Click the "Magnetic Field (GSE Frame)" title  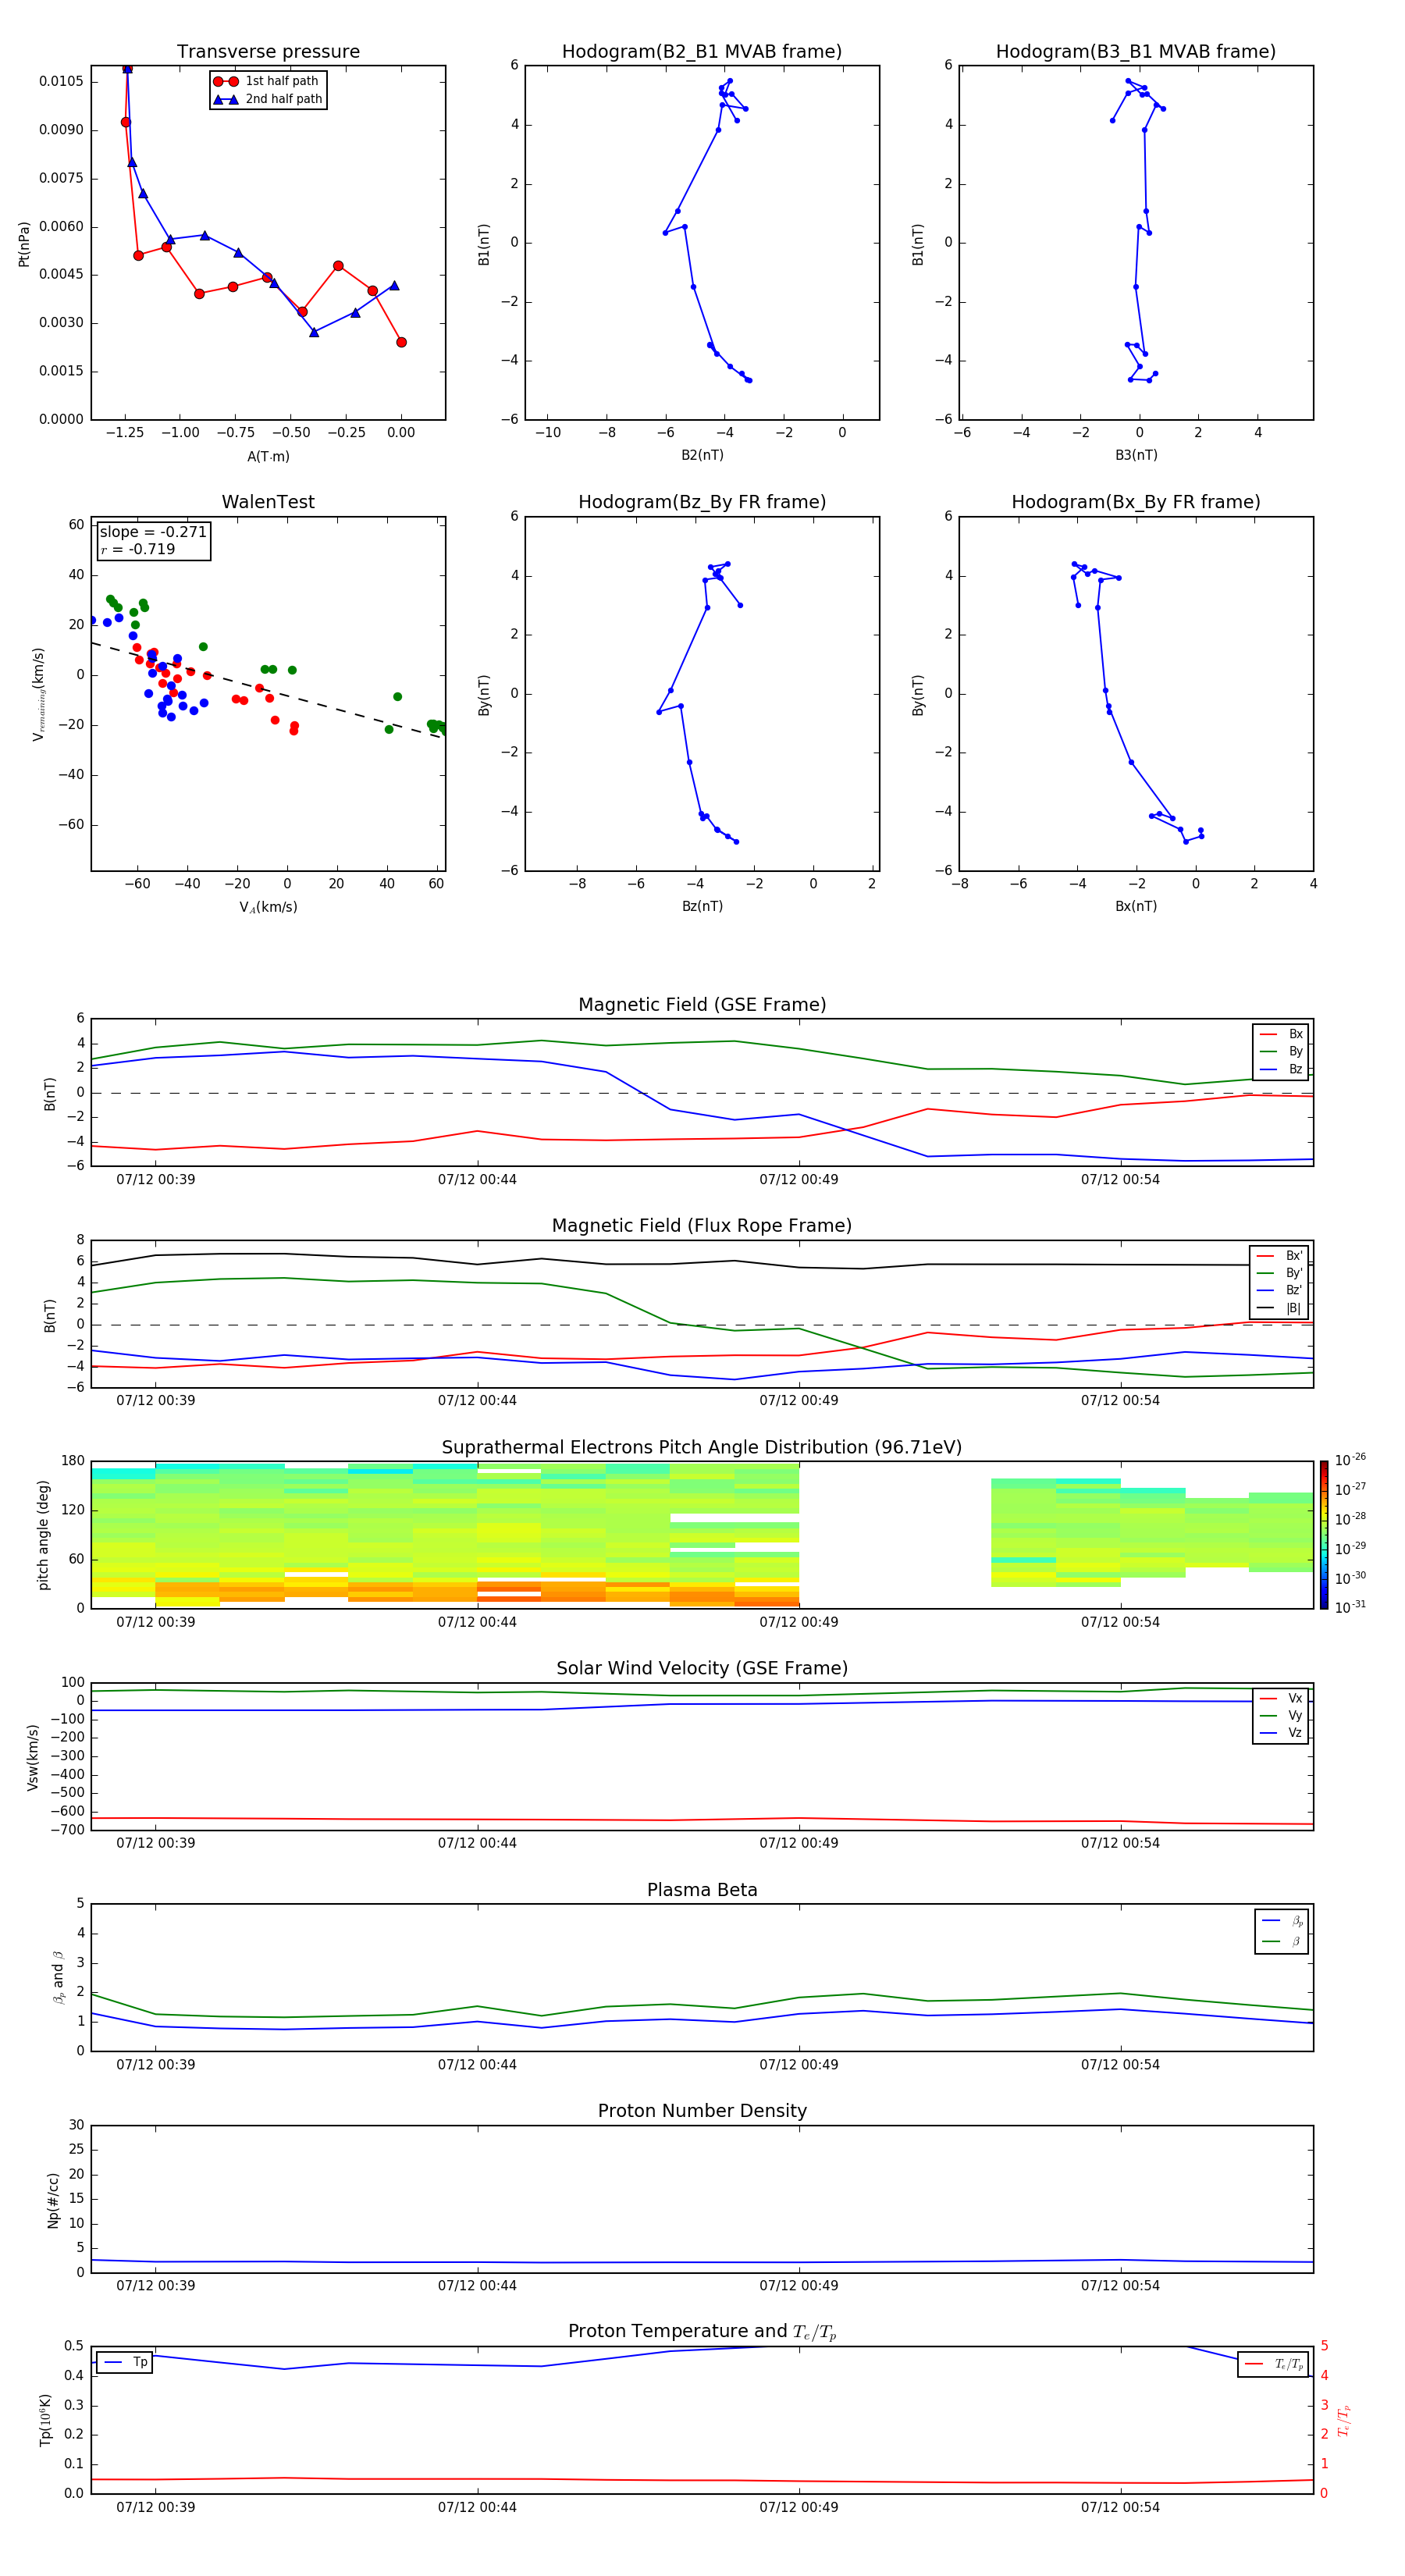coord(702,1005)
